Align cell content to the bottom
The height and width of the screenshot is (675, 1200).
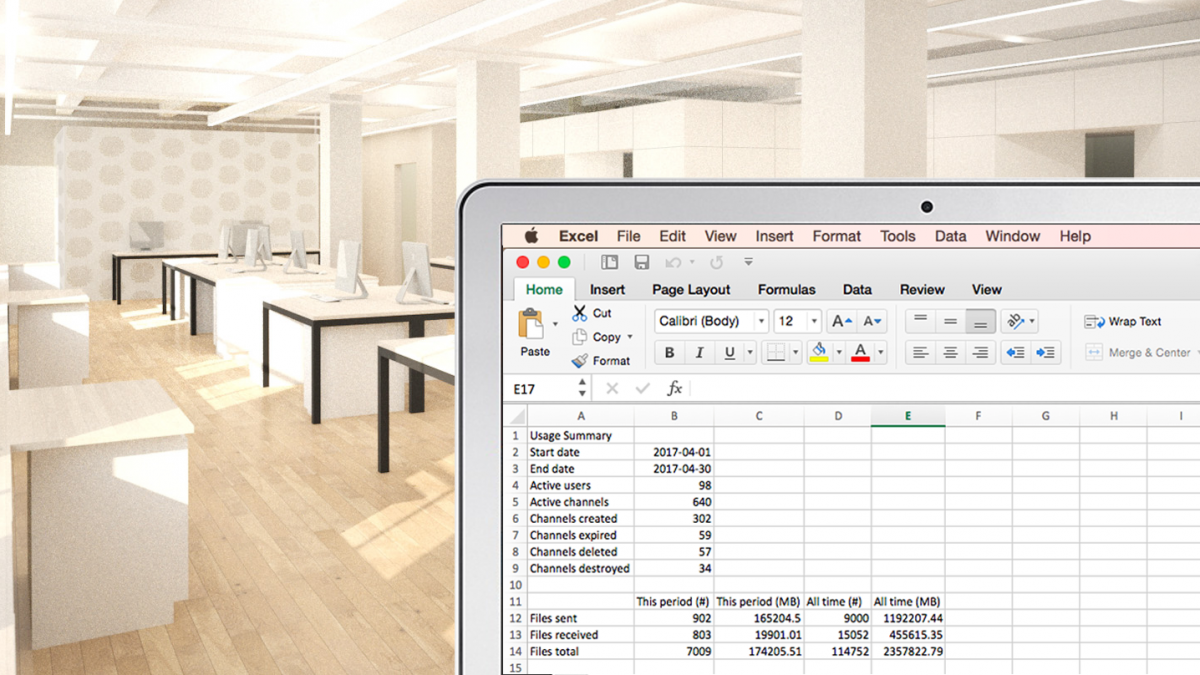coord(981,321)
